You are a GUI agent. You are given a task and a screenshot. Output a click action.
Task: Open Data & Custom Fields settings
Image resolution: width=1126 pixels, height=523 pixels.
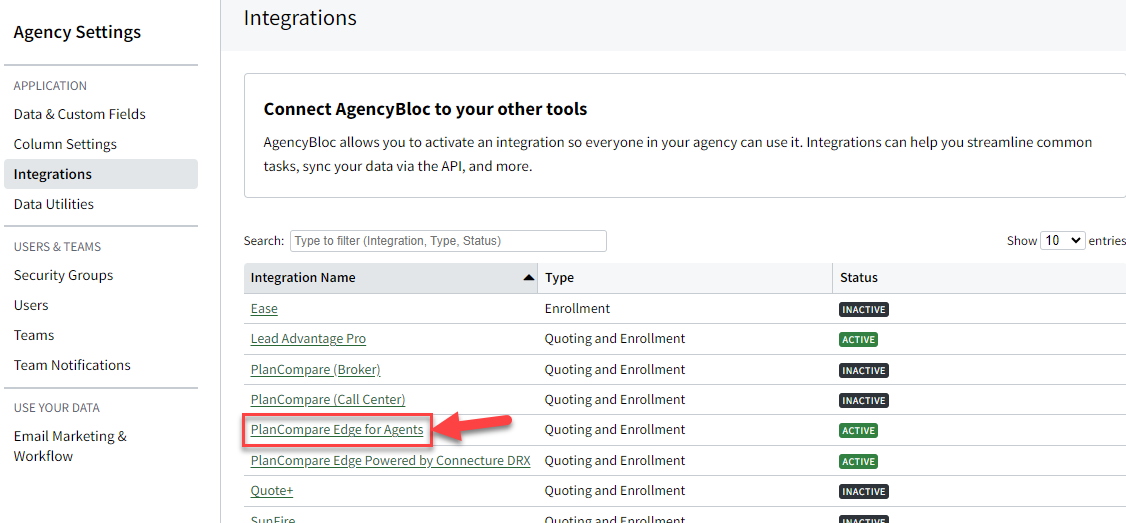[x=80, y=114]
